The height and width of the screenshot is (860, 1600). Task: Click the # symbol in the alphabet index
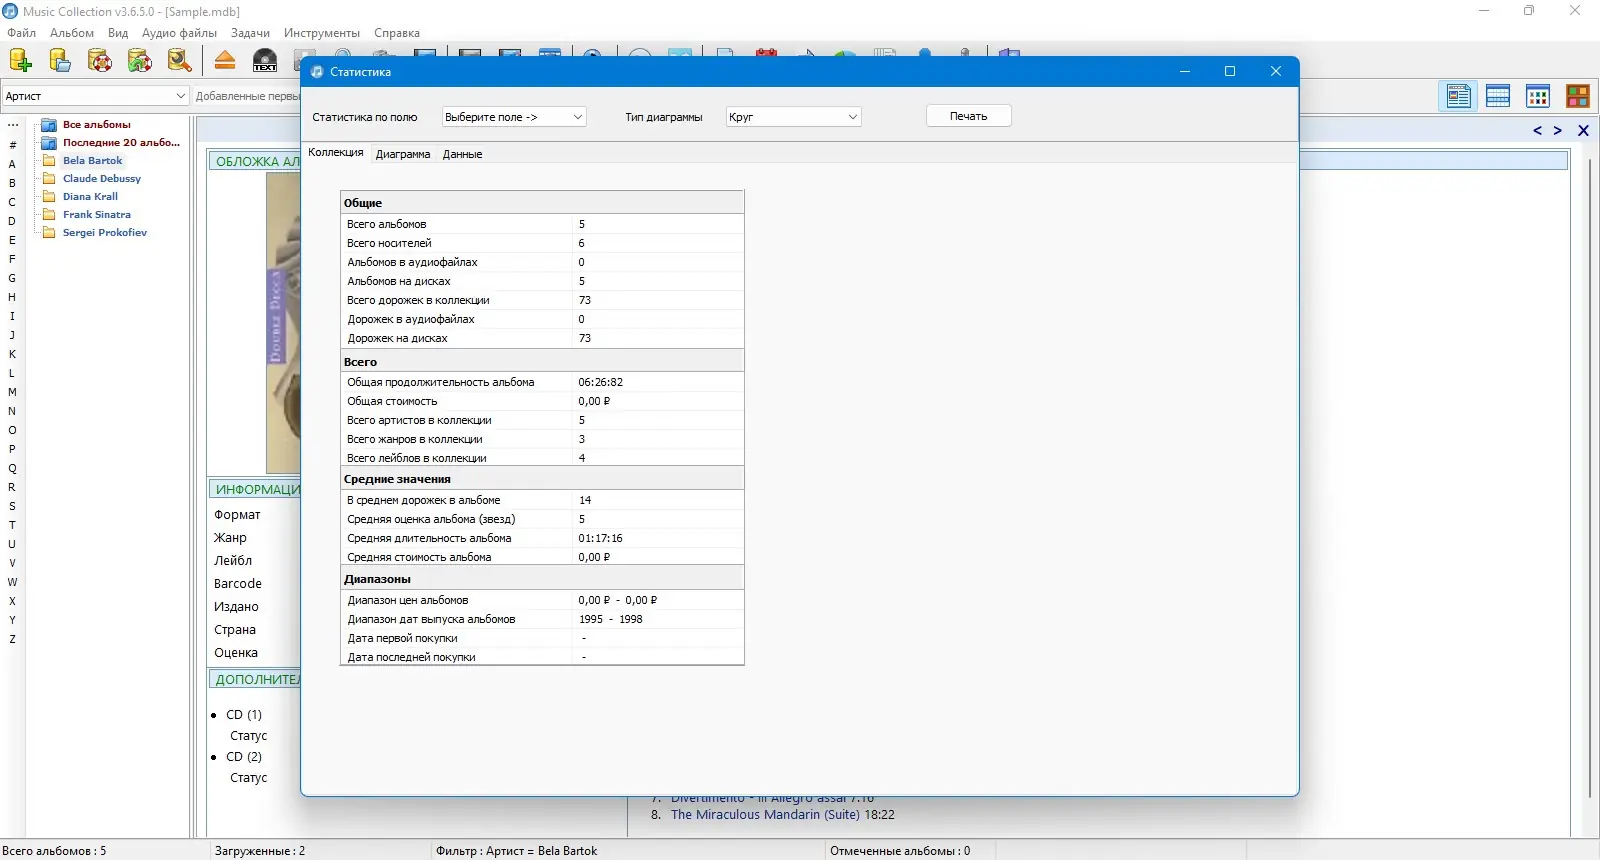click(x=12, y=145)
